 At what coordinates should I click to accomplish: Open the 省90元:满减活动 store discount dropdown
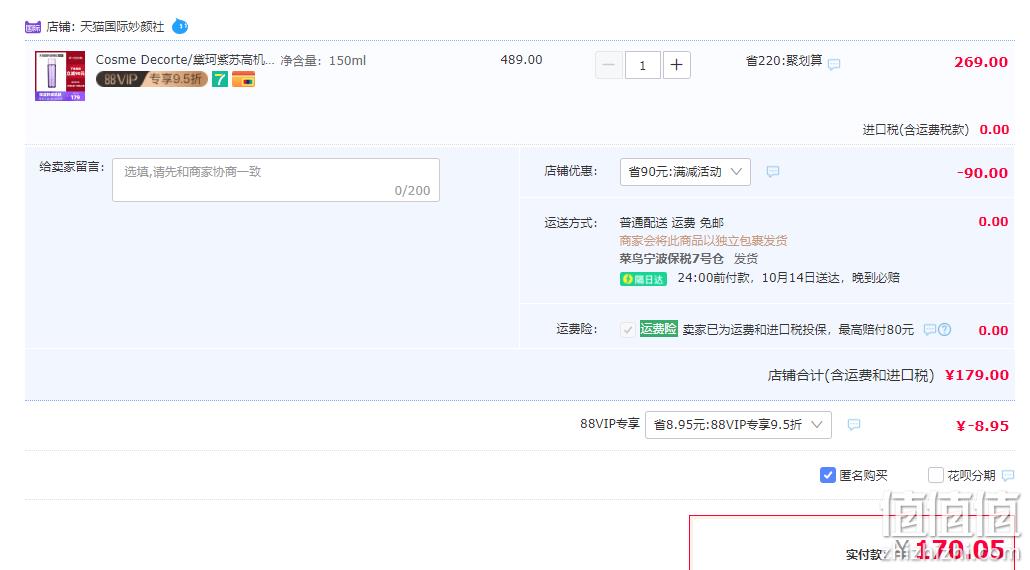click(685, 172)
